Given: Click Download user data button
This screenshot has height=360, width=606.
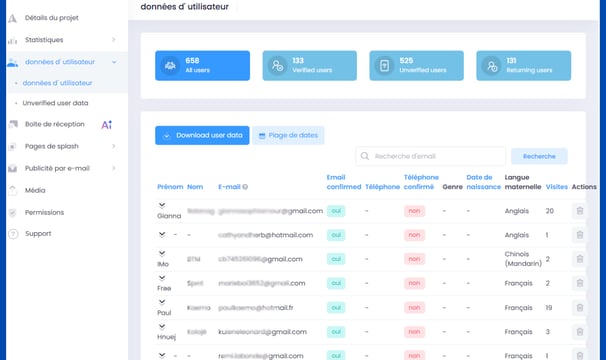Looking at the screenshot, I should [x=202, y=135].
